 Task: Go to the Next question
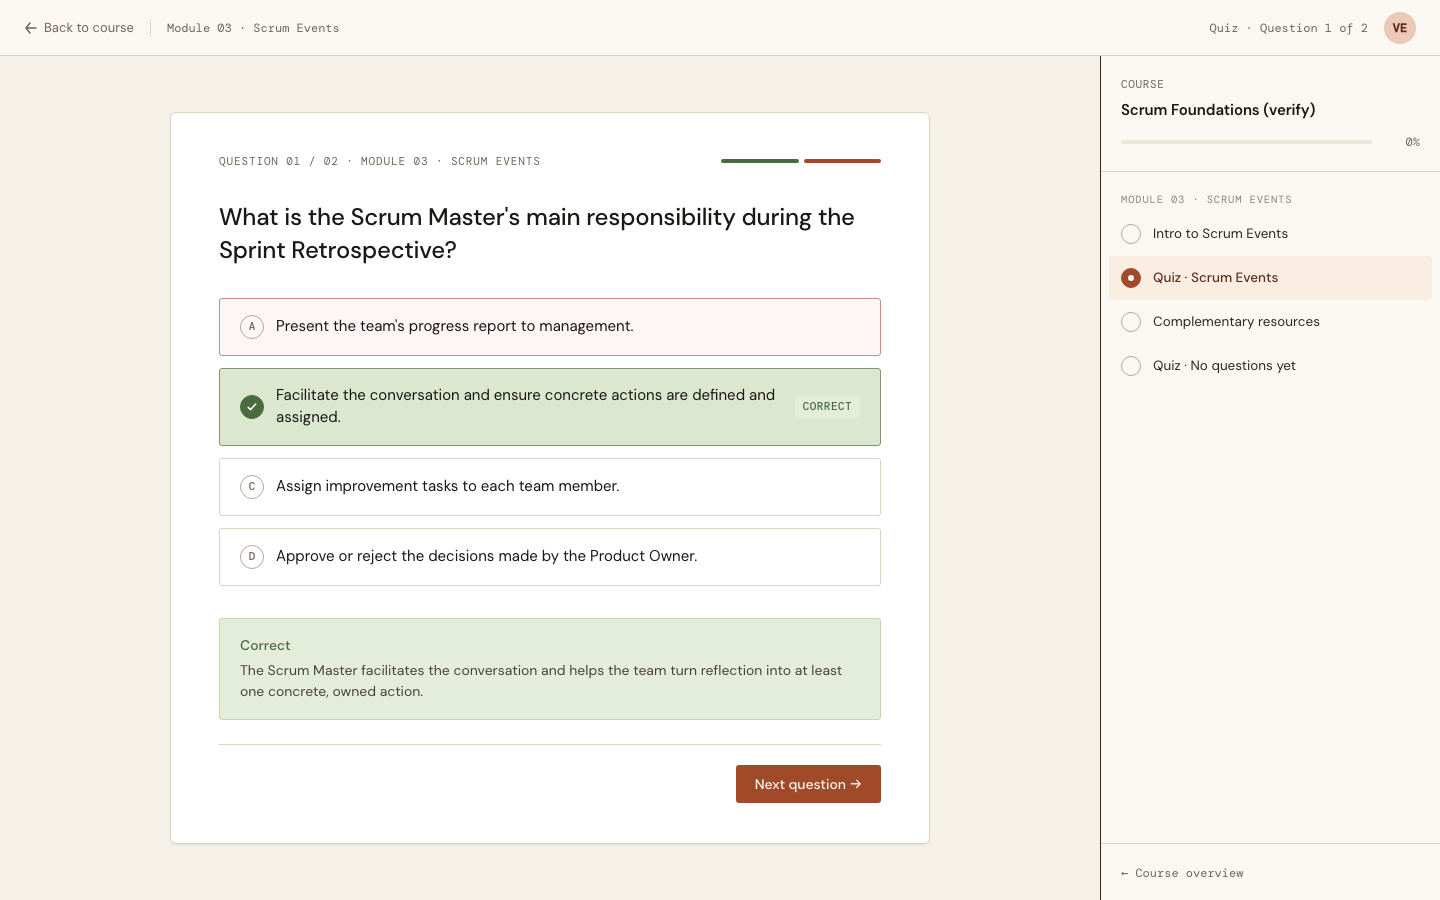808,784
